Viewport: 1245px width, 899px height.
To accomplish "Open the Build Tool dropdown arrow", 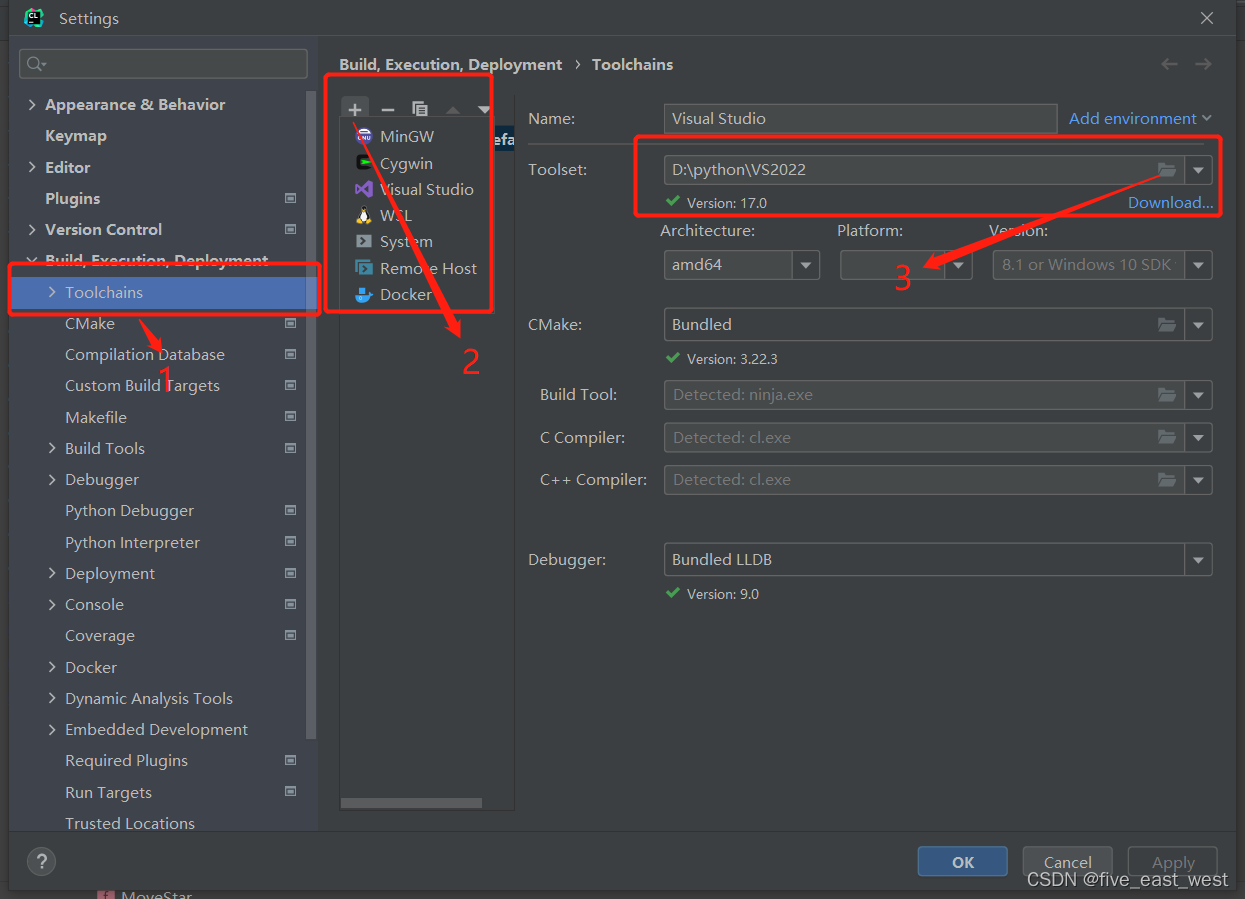I will [1198, 395].
